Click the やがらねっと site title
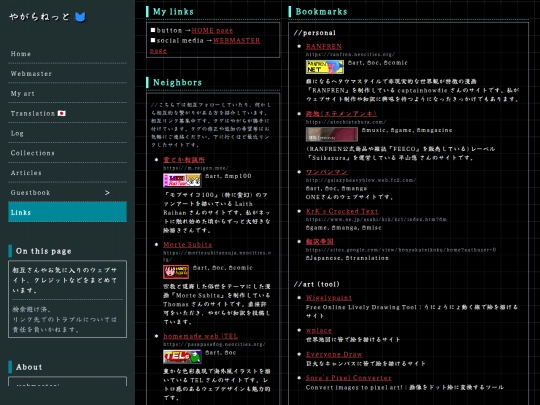540x405 pixels. coord(39,17)
